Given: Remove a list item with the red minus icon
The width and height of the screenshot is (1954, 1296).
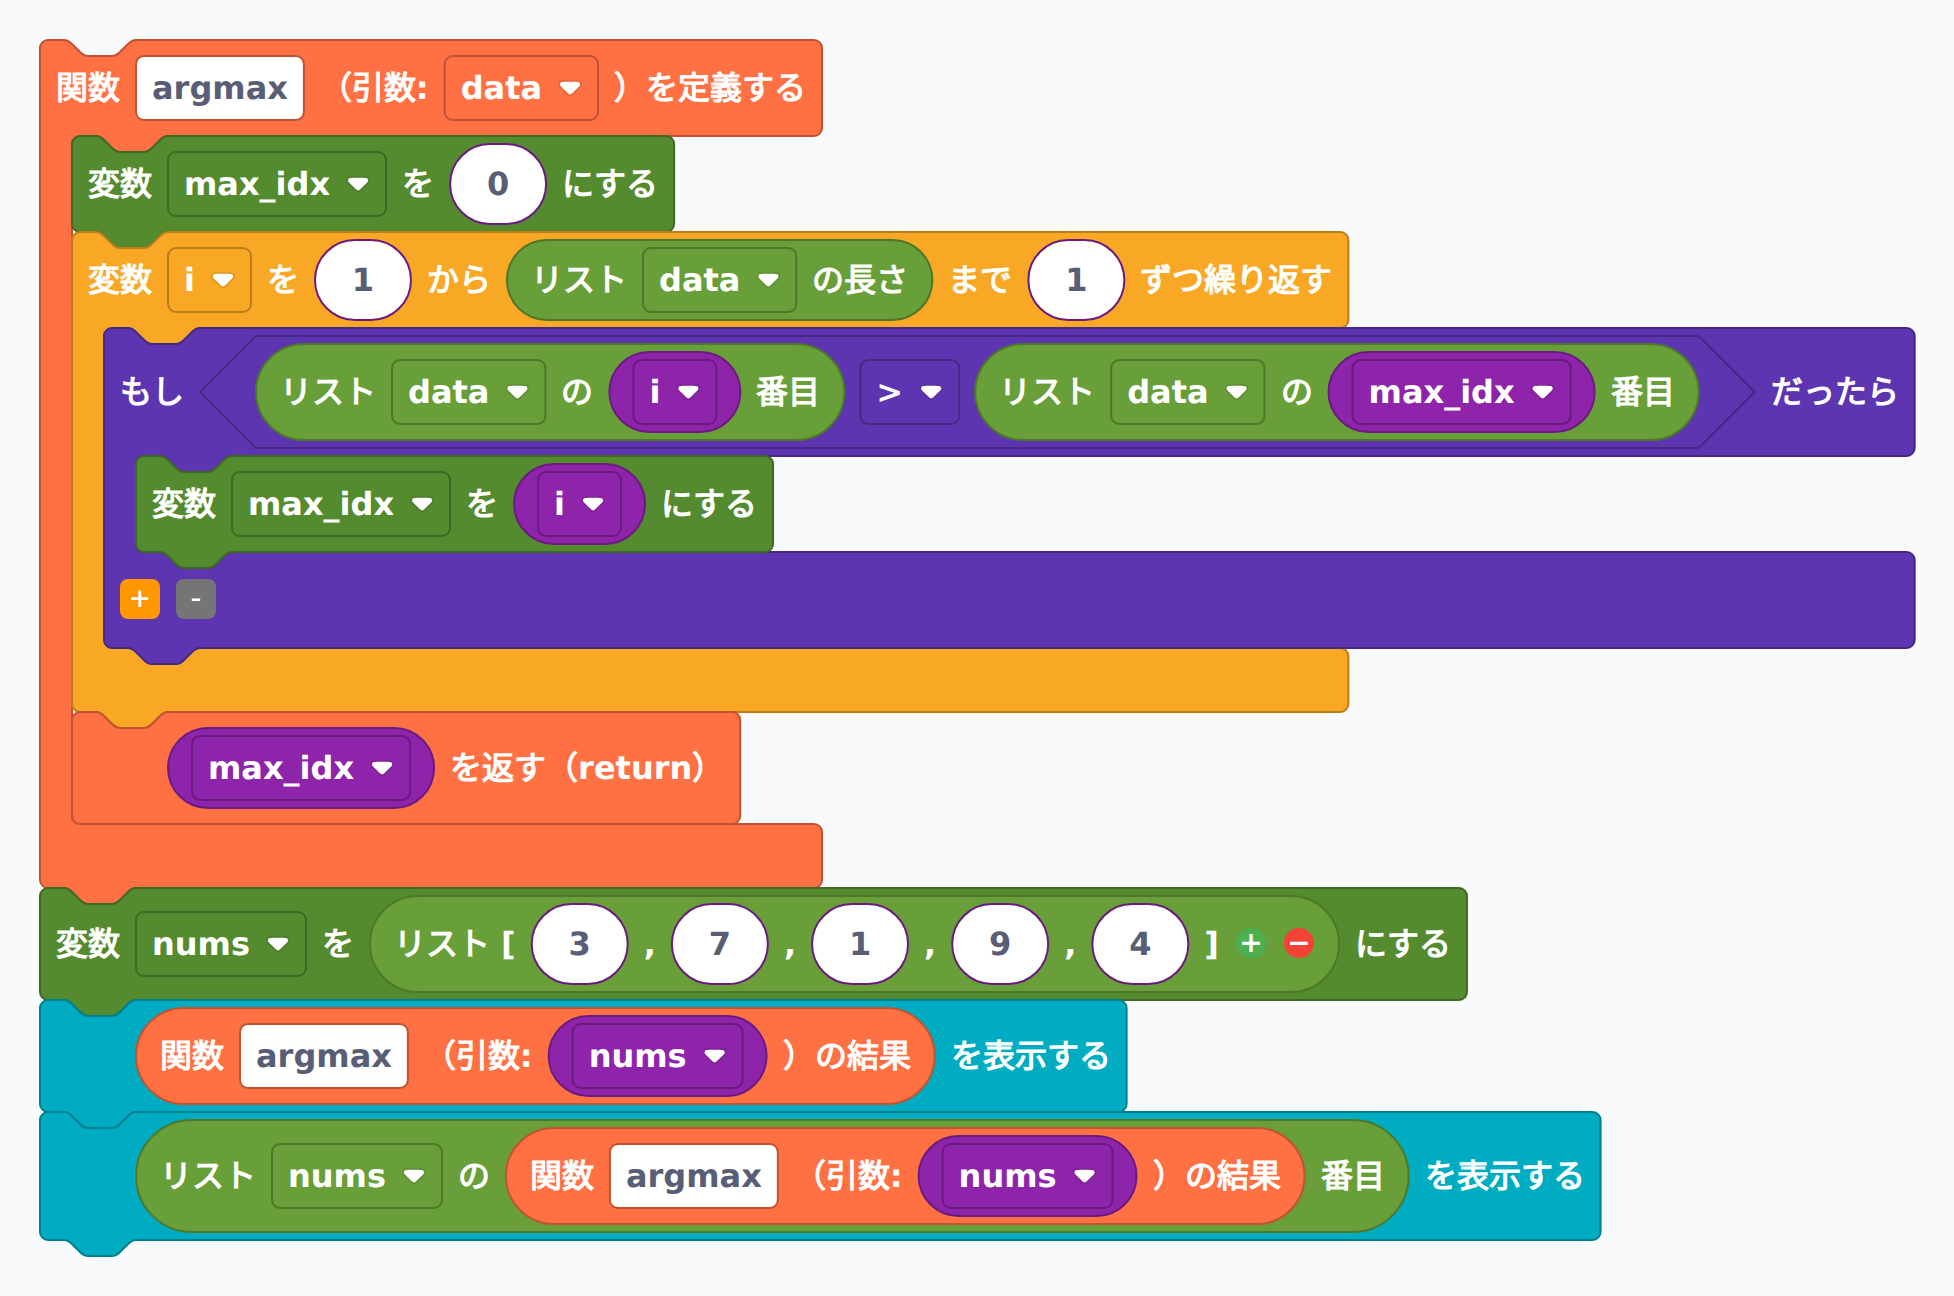Looking at the screenshot, I should pos(1299,943).
